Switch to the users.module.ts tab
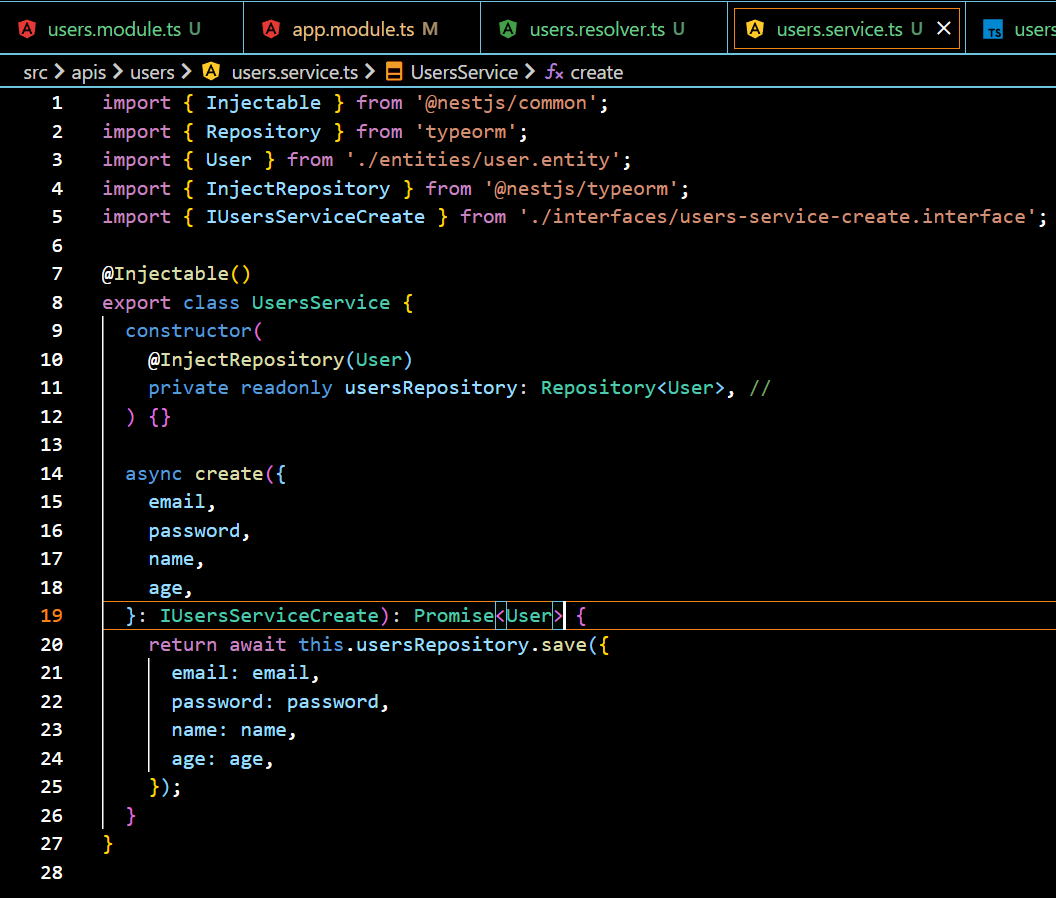The image size is (1056, 898). tap(121, 29)
